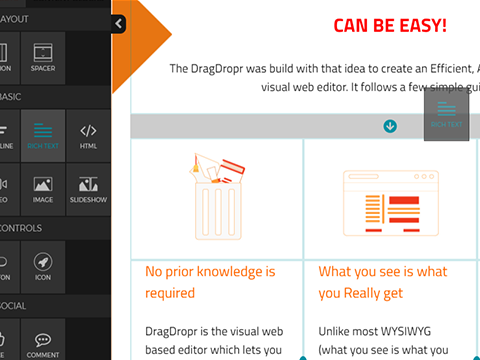The height and width of the screenshot is (360, 480).
Task: Open the Basic section header
Action: 55,97
